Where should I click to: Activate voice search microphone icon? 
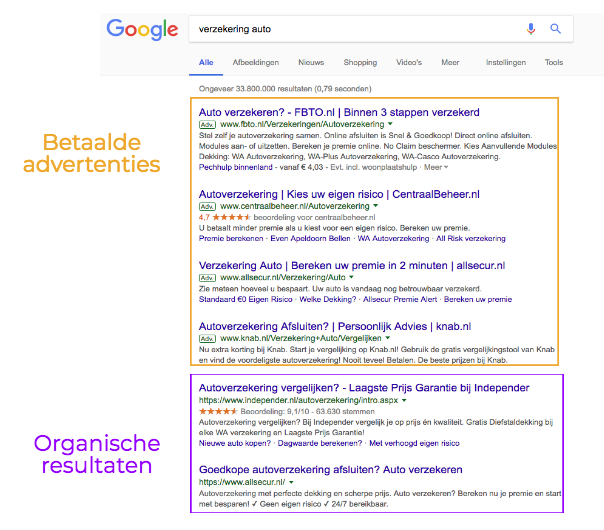[530, 29]
